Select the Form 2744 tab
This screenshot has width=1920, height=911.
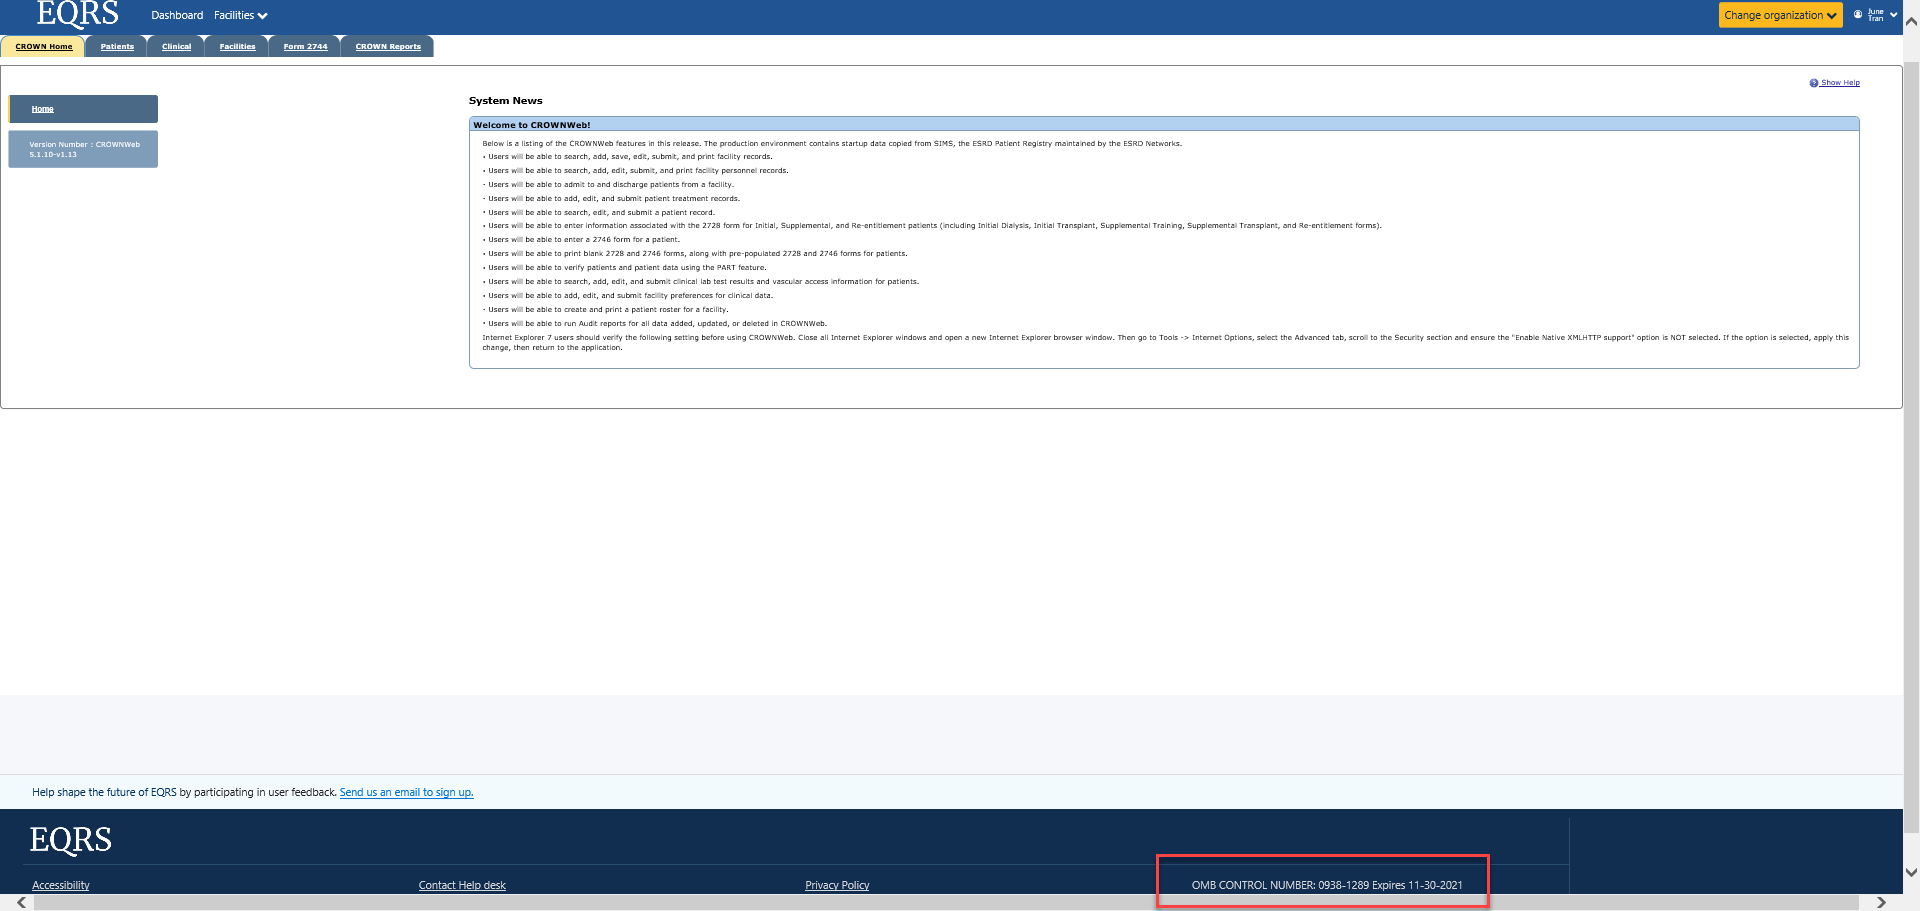(305, 47)
